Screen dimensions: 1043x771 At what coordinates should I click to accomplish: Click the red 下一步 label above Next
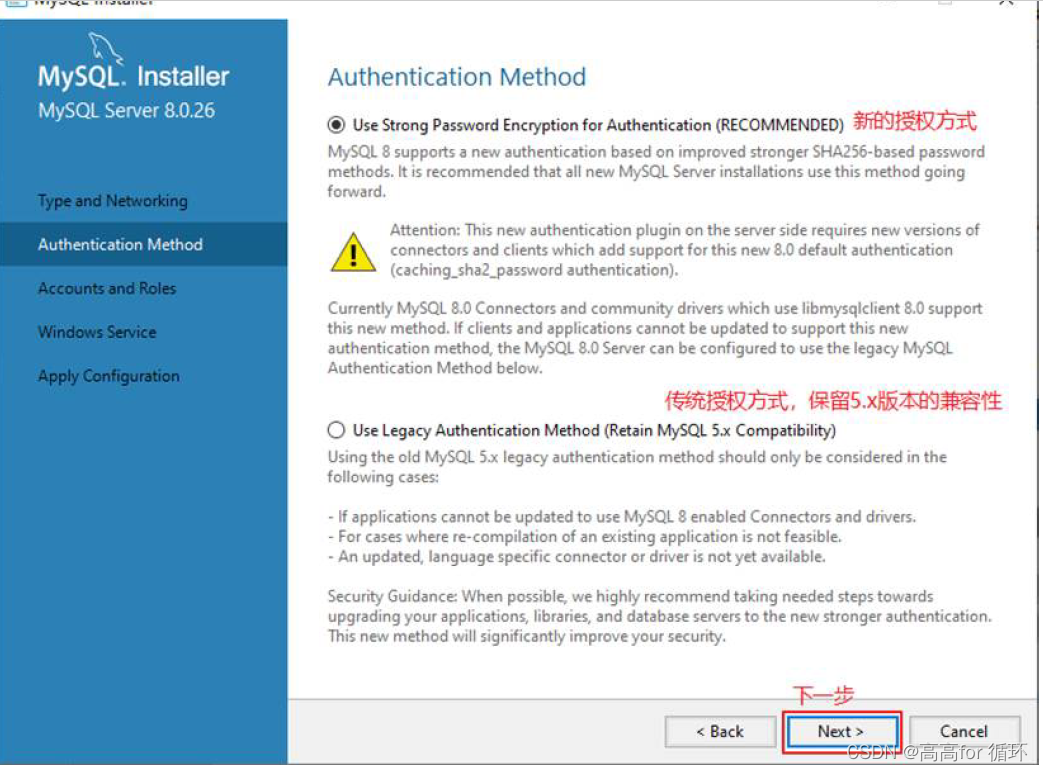click(823, 695)
